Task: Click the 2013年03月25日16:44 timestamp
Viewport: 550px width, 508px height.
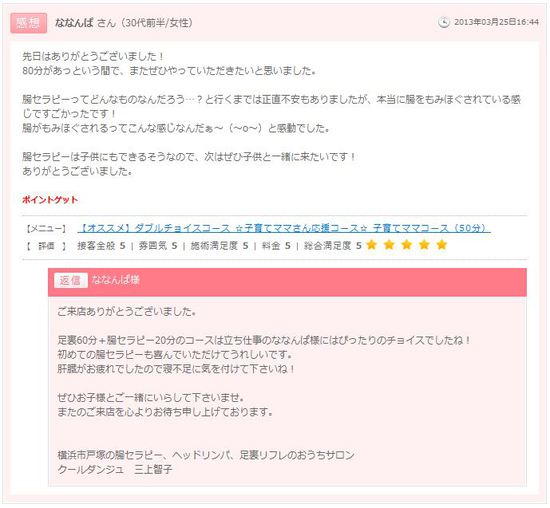Action: (496, 22)
